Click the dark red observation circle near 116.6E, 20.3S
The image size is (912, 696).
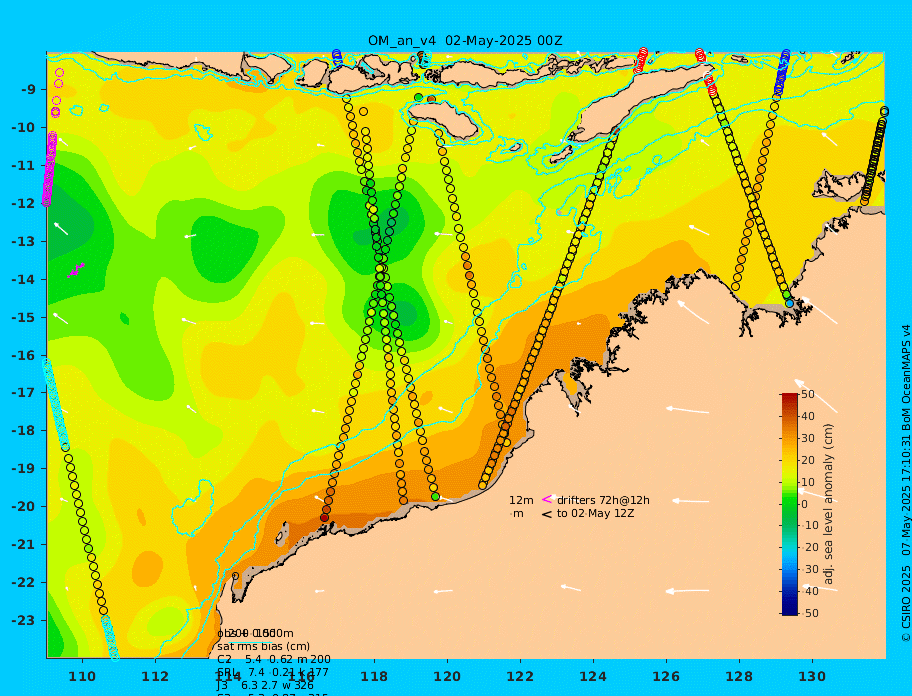pyautogui.click(x=325, y=517)
